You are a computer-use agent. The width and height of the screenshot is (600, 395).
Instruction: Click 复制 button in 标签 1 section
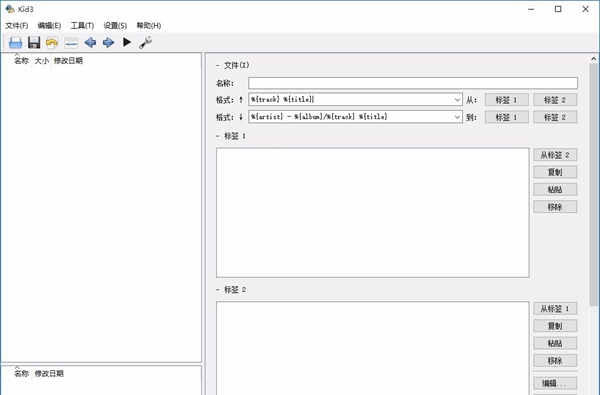[555, 172]
